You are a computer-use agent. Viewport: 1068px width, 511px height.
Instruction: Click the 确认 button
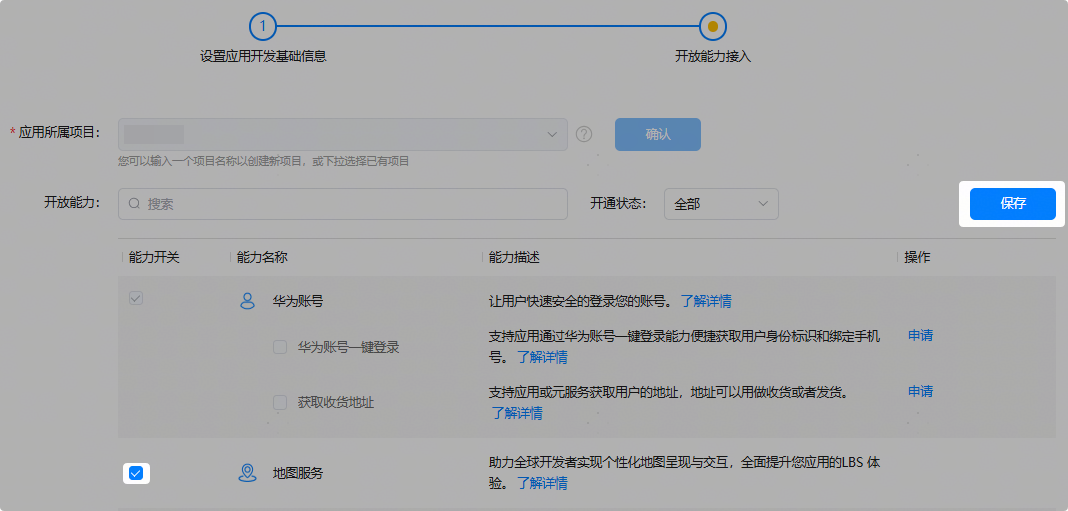[658, 134]
